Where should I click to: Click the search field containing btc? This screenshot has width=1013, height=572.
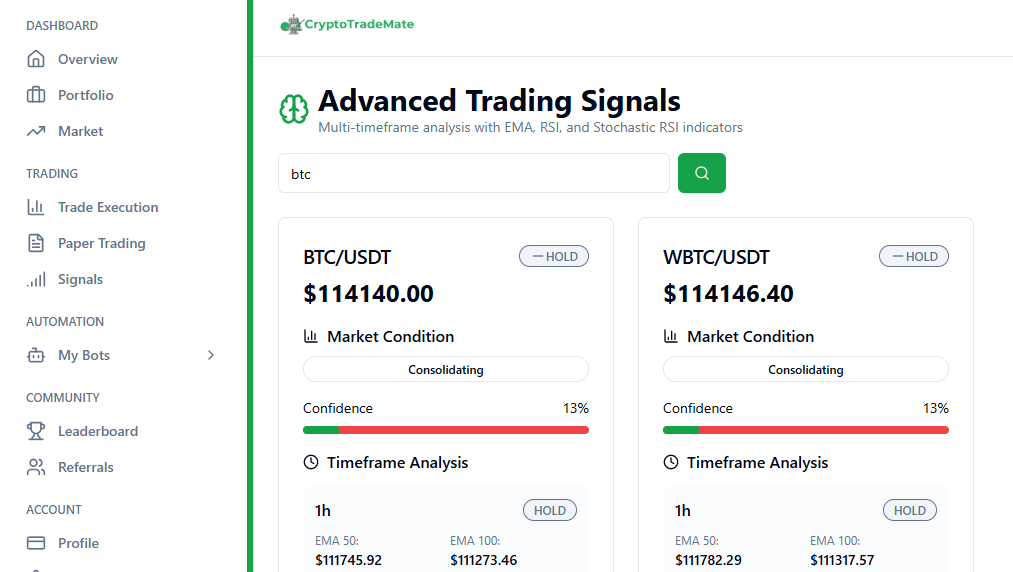coord(473,173)
